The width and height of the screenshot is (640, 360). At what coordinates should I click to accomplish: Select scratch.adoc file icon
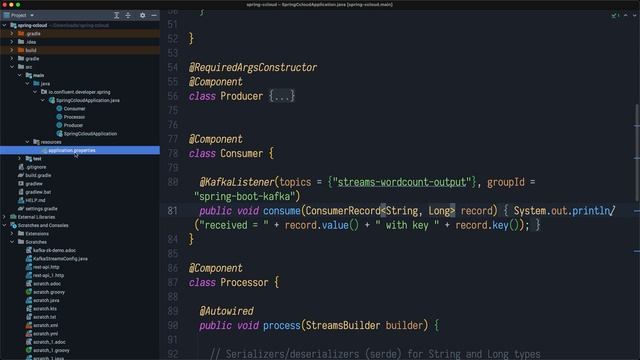29,283
